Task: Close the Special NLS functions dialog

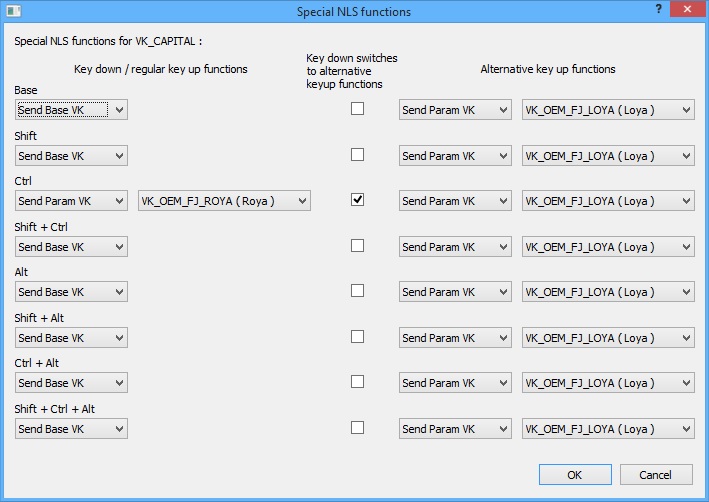Action: click(687, 9)
